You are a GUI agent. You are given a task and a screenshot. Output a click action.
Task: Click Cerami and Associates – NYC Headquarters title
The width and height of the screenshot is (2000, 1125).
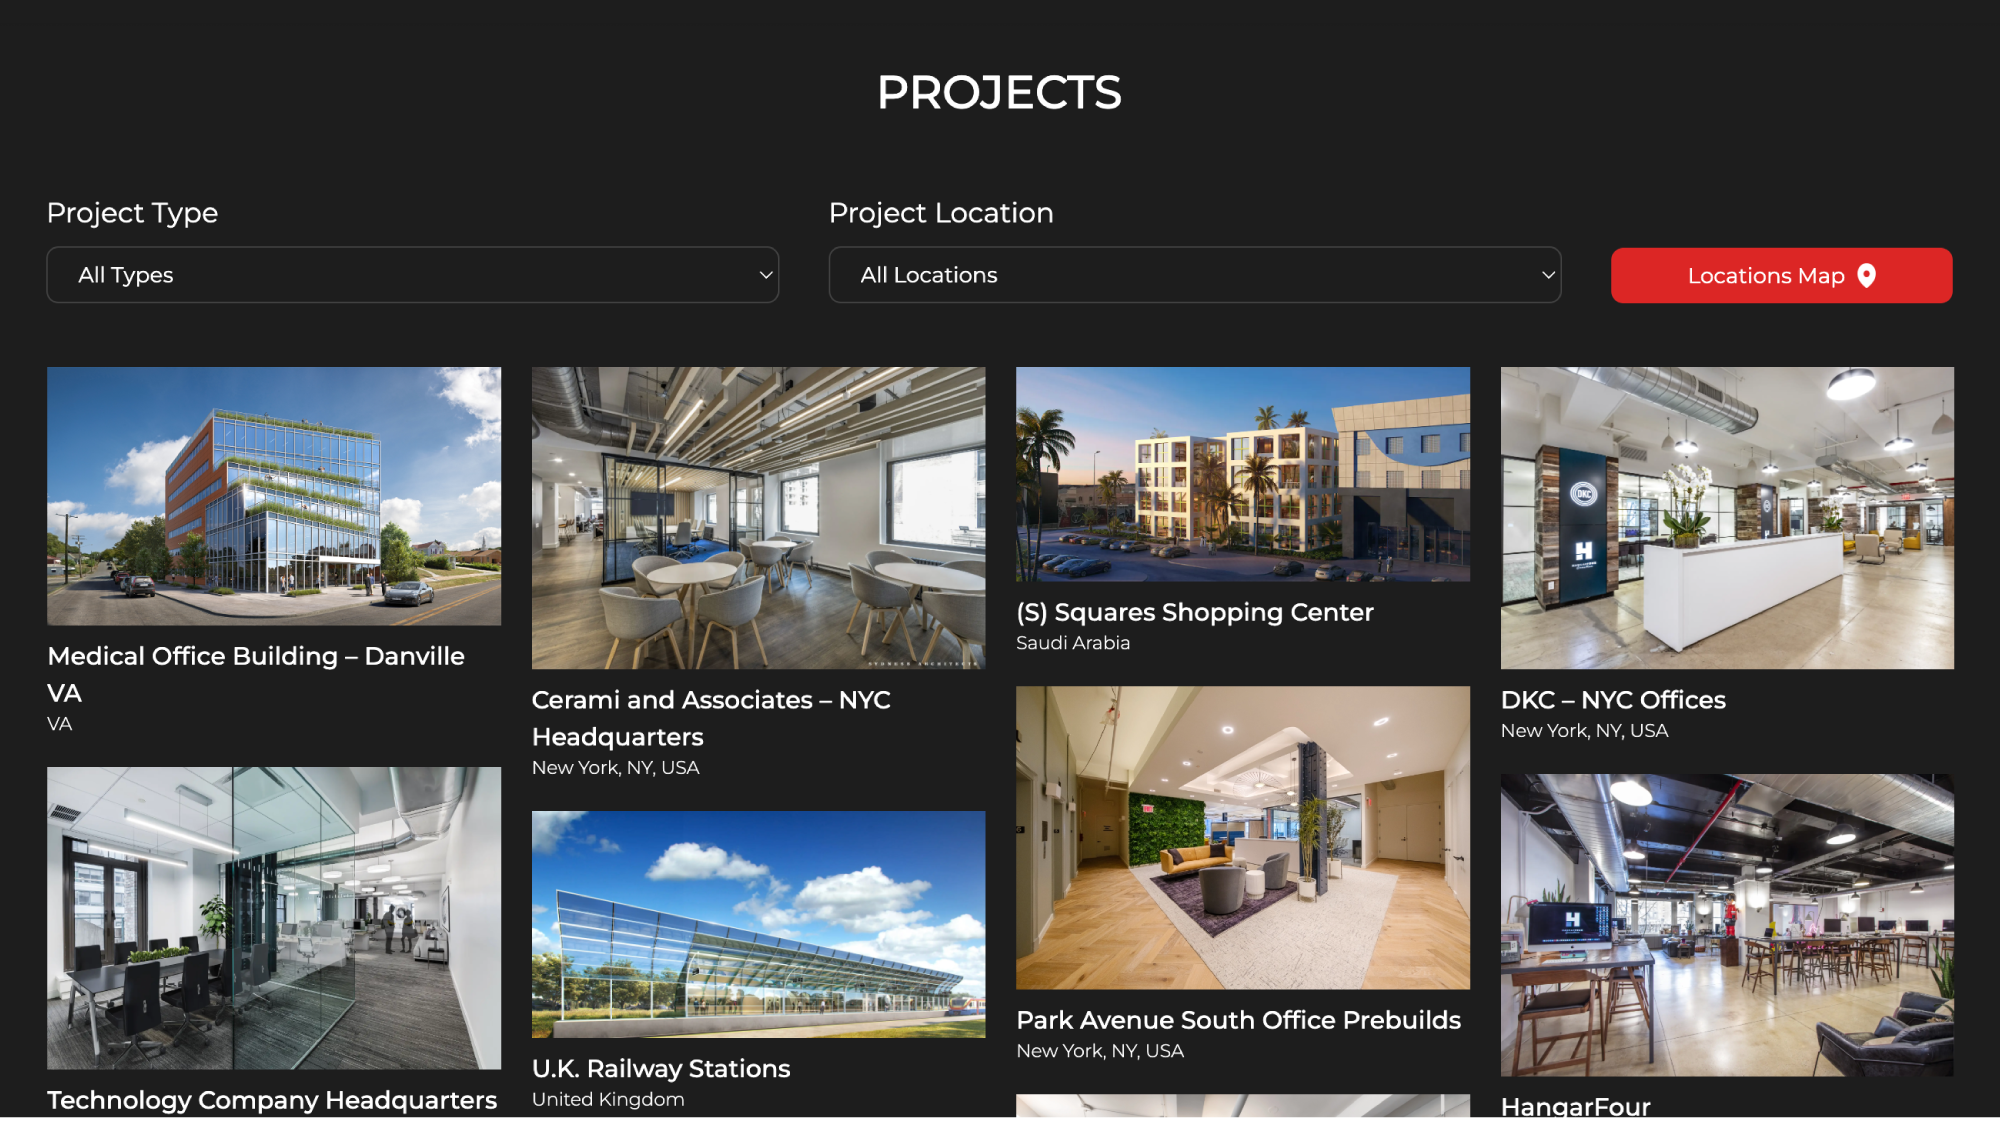point(711,701)
